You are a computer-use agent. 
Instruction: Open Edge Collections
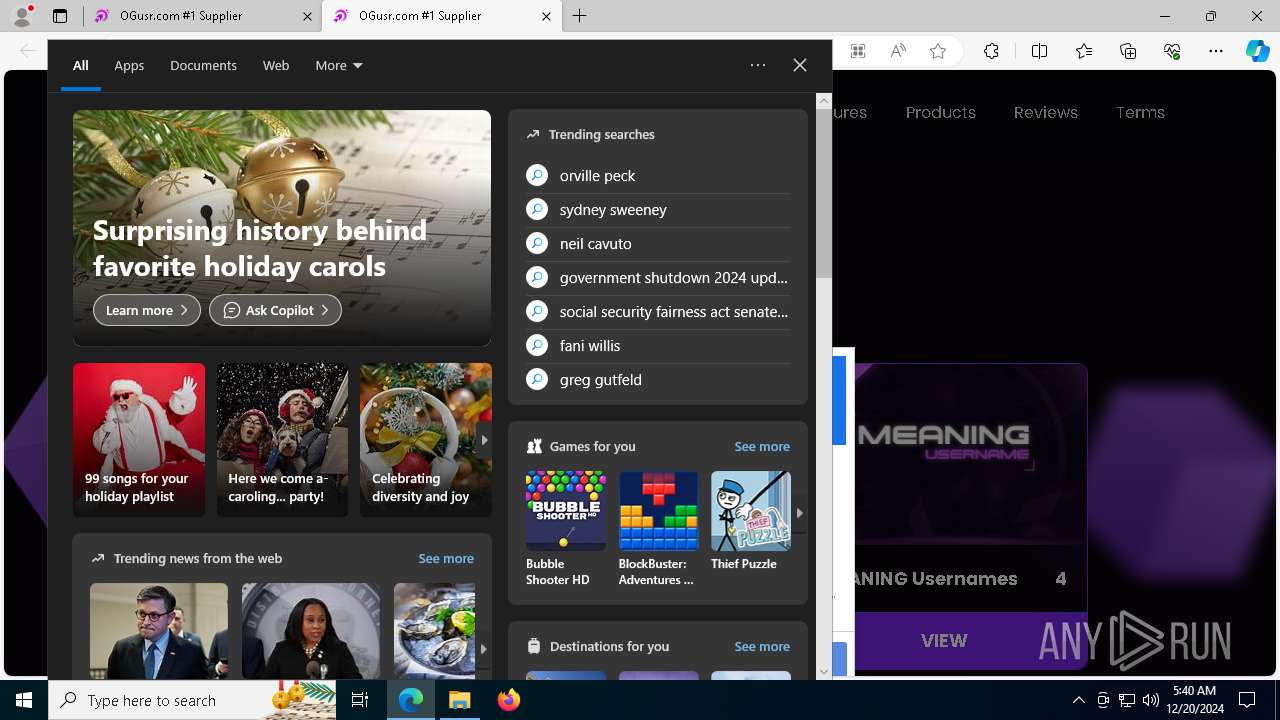[x=1128, y=51]
